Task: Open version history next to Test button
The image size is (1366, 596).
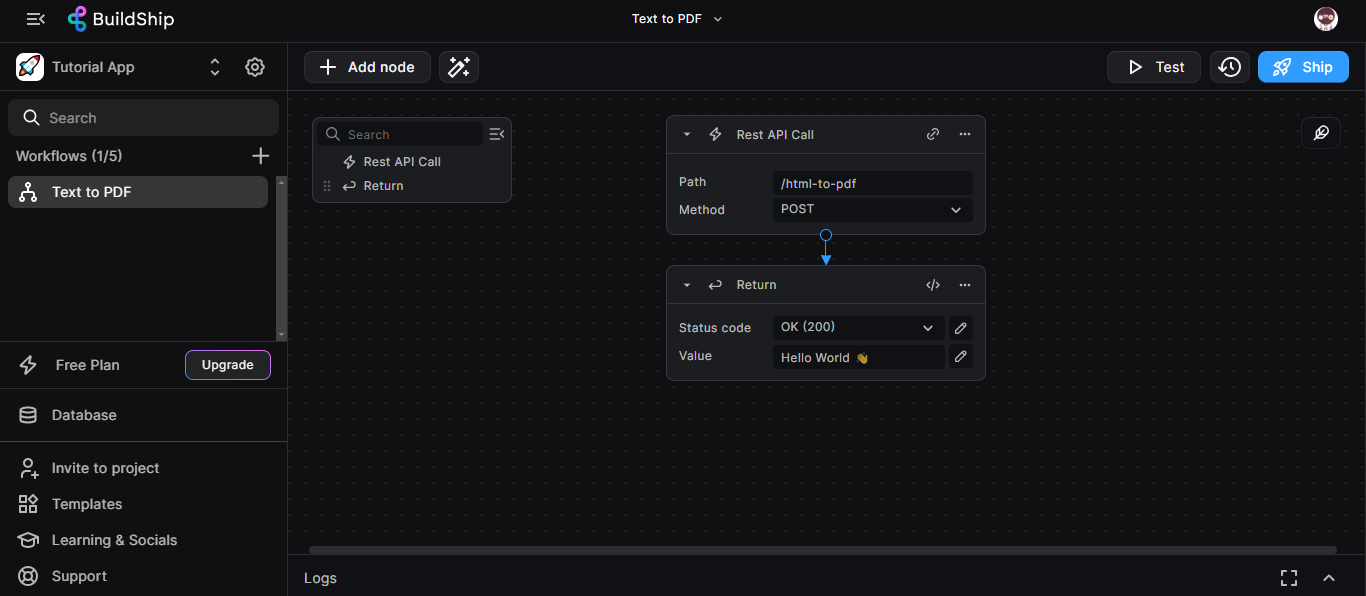Action: (x=1229, y=67)
